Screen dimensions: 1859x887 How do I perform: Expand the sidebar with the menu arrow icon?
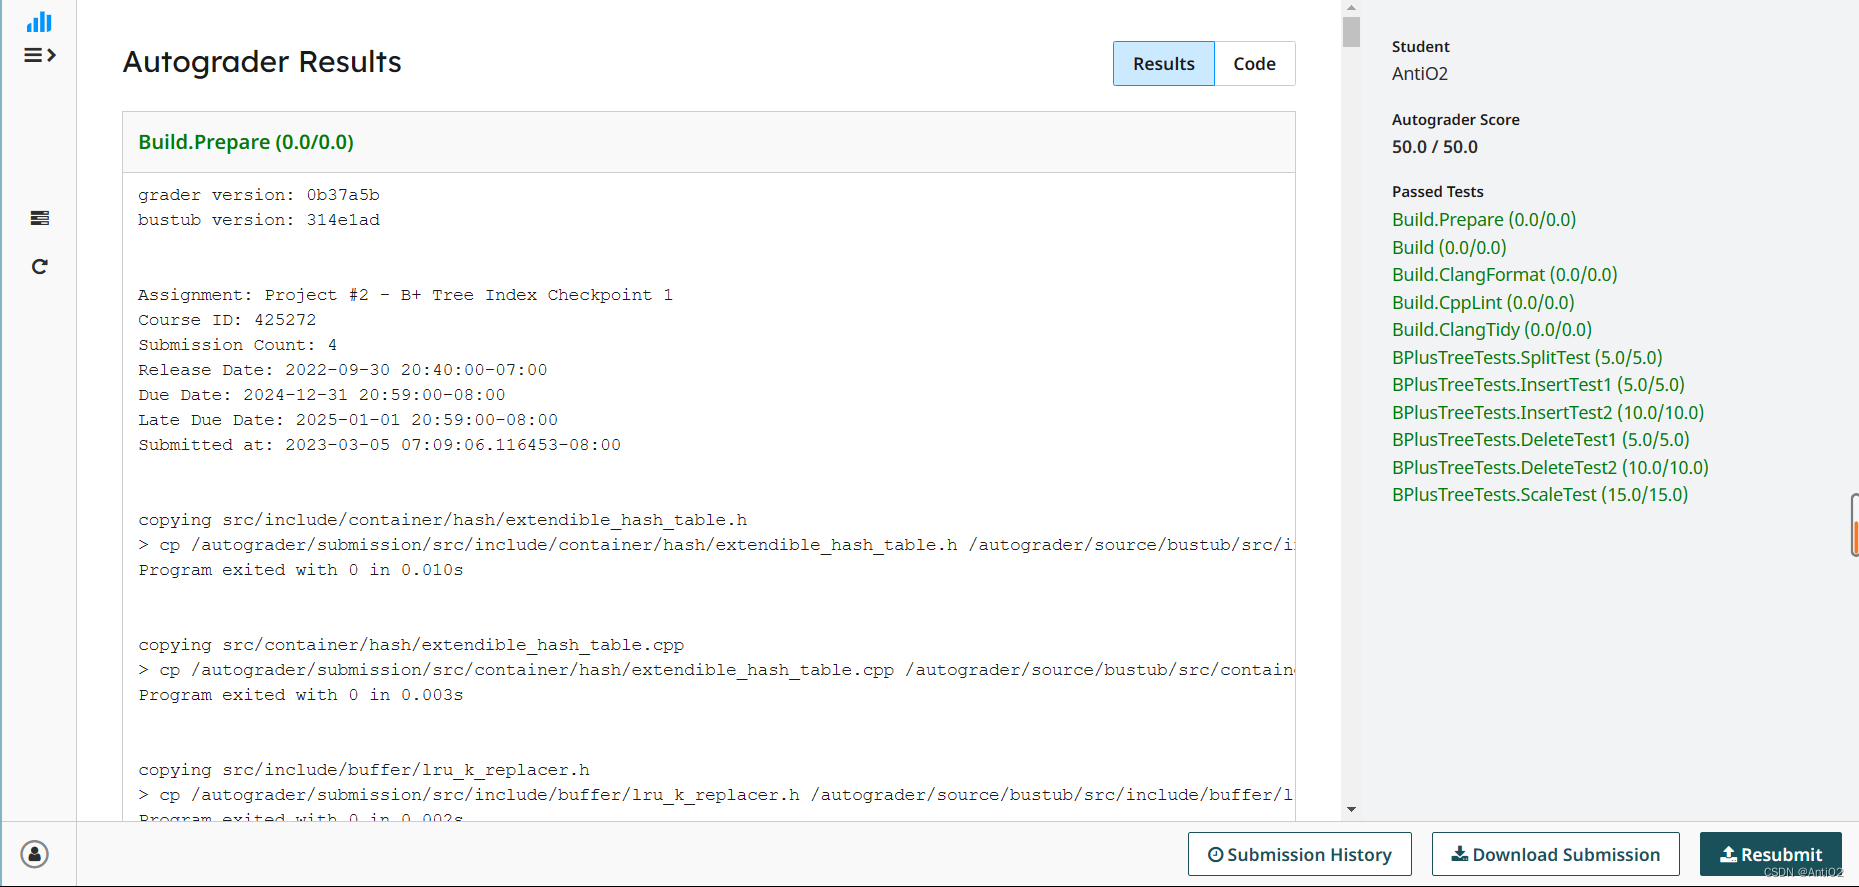click(x=39, y=55)
